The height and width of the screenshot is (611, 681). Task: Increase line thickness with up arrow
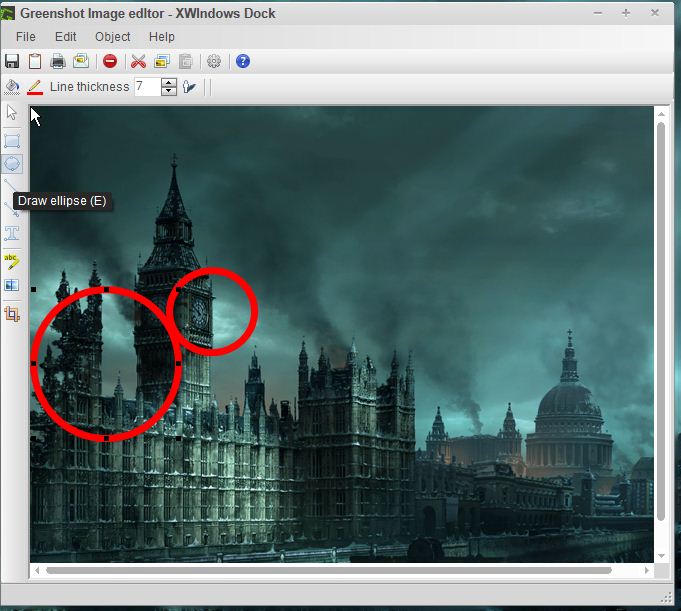pyautogui.click(x=169, y=83)
